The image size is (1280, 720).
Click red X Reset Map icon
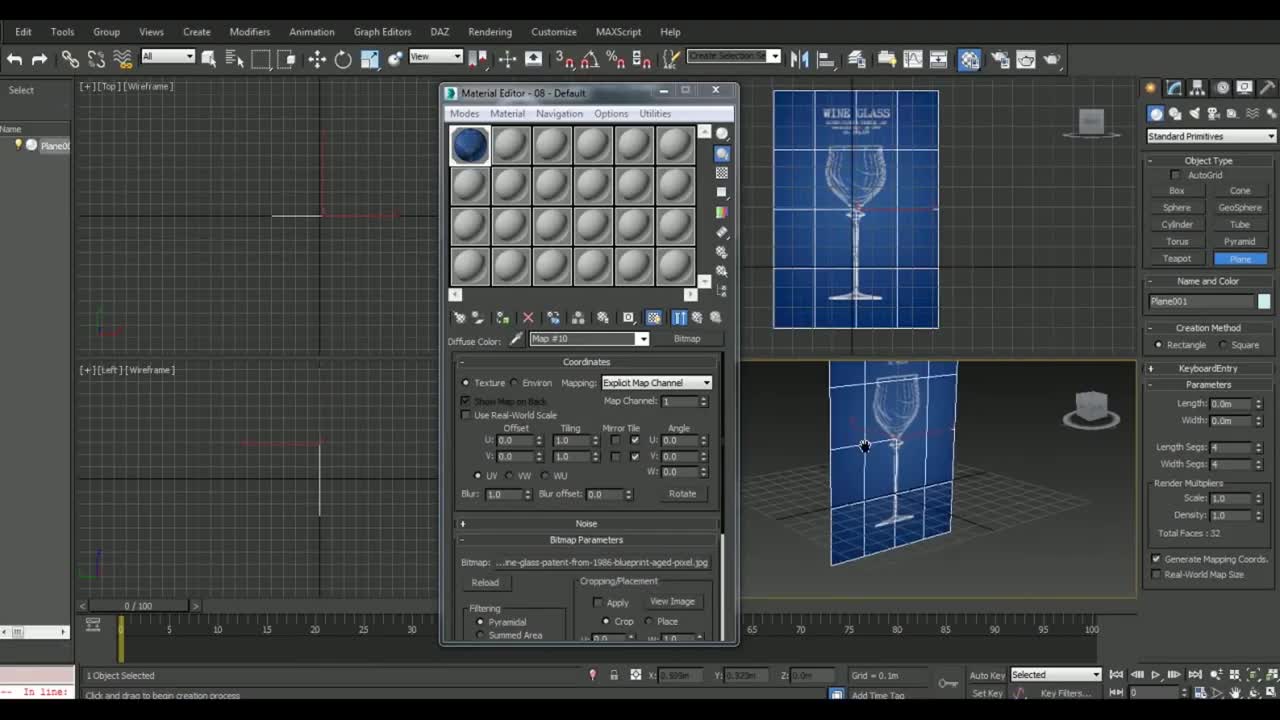(x=528, y=317)
